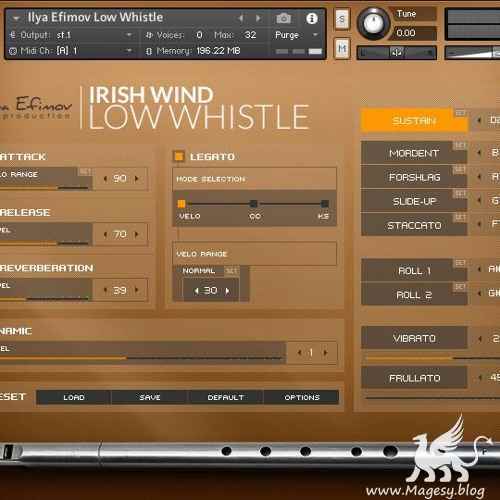Open the Purge dropdown menu

point(296,35)
